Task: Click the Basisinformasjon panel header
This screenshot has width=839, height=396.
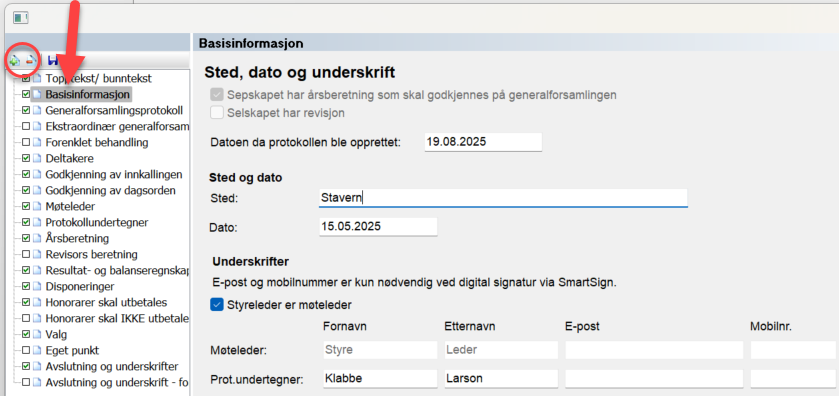Action: (x=515, y=43)
